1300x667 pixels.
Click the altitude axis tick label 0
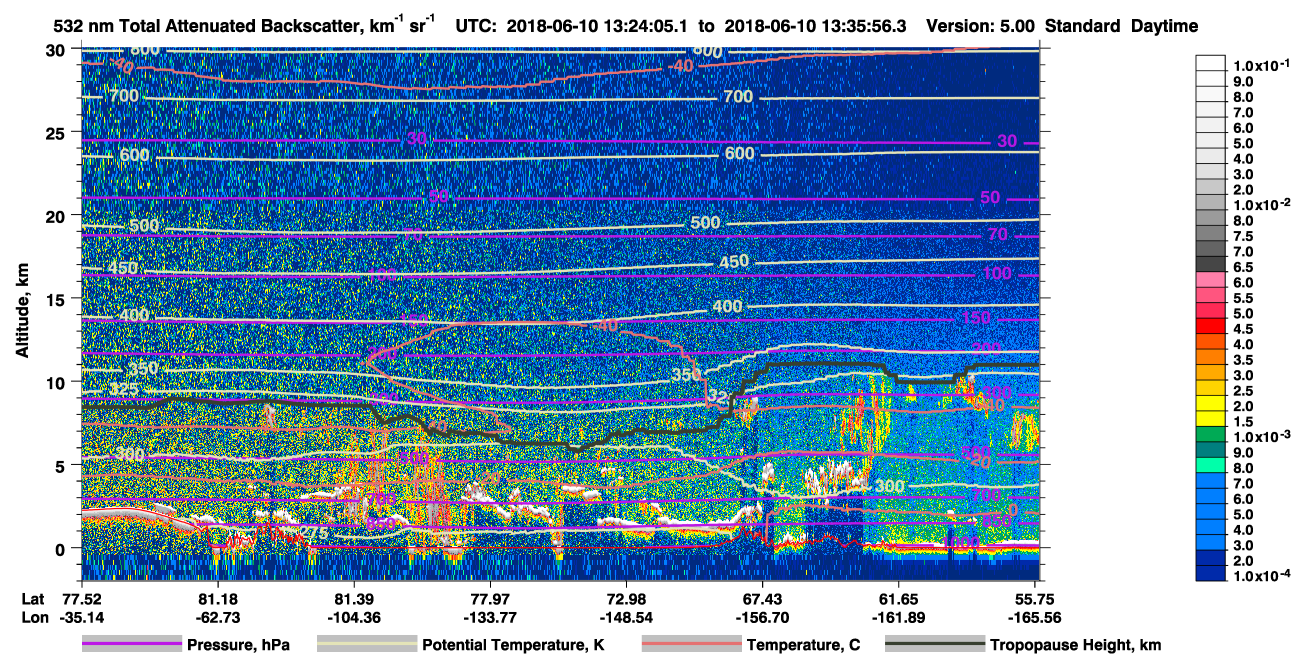pyautogui.click(x=61, y=548)
